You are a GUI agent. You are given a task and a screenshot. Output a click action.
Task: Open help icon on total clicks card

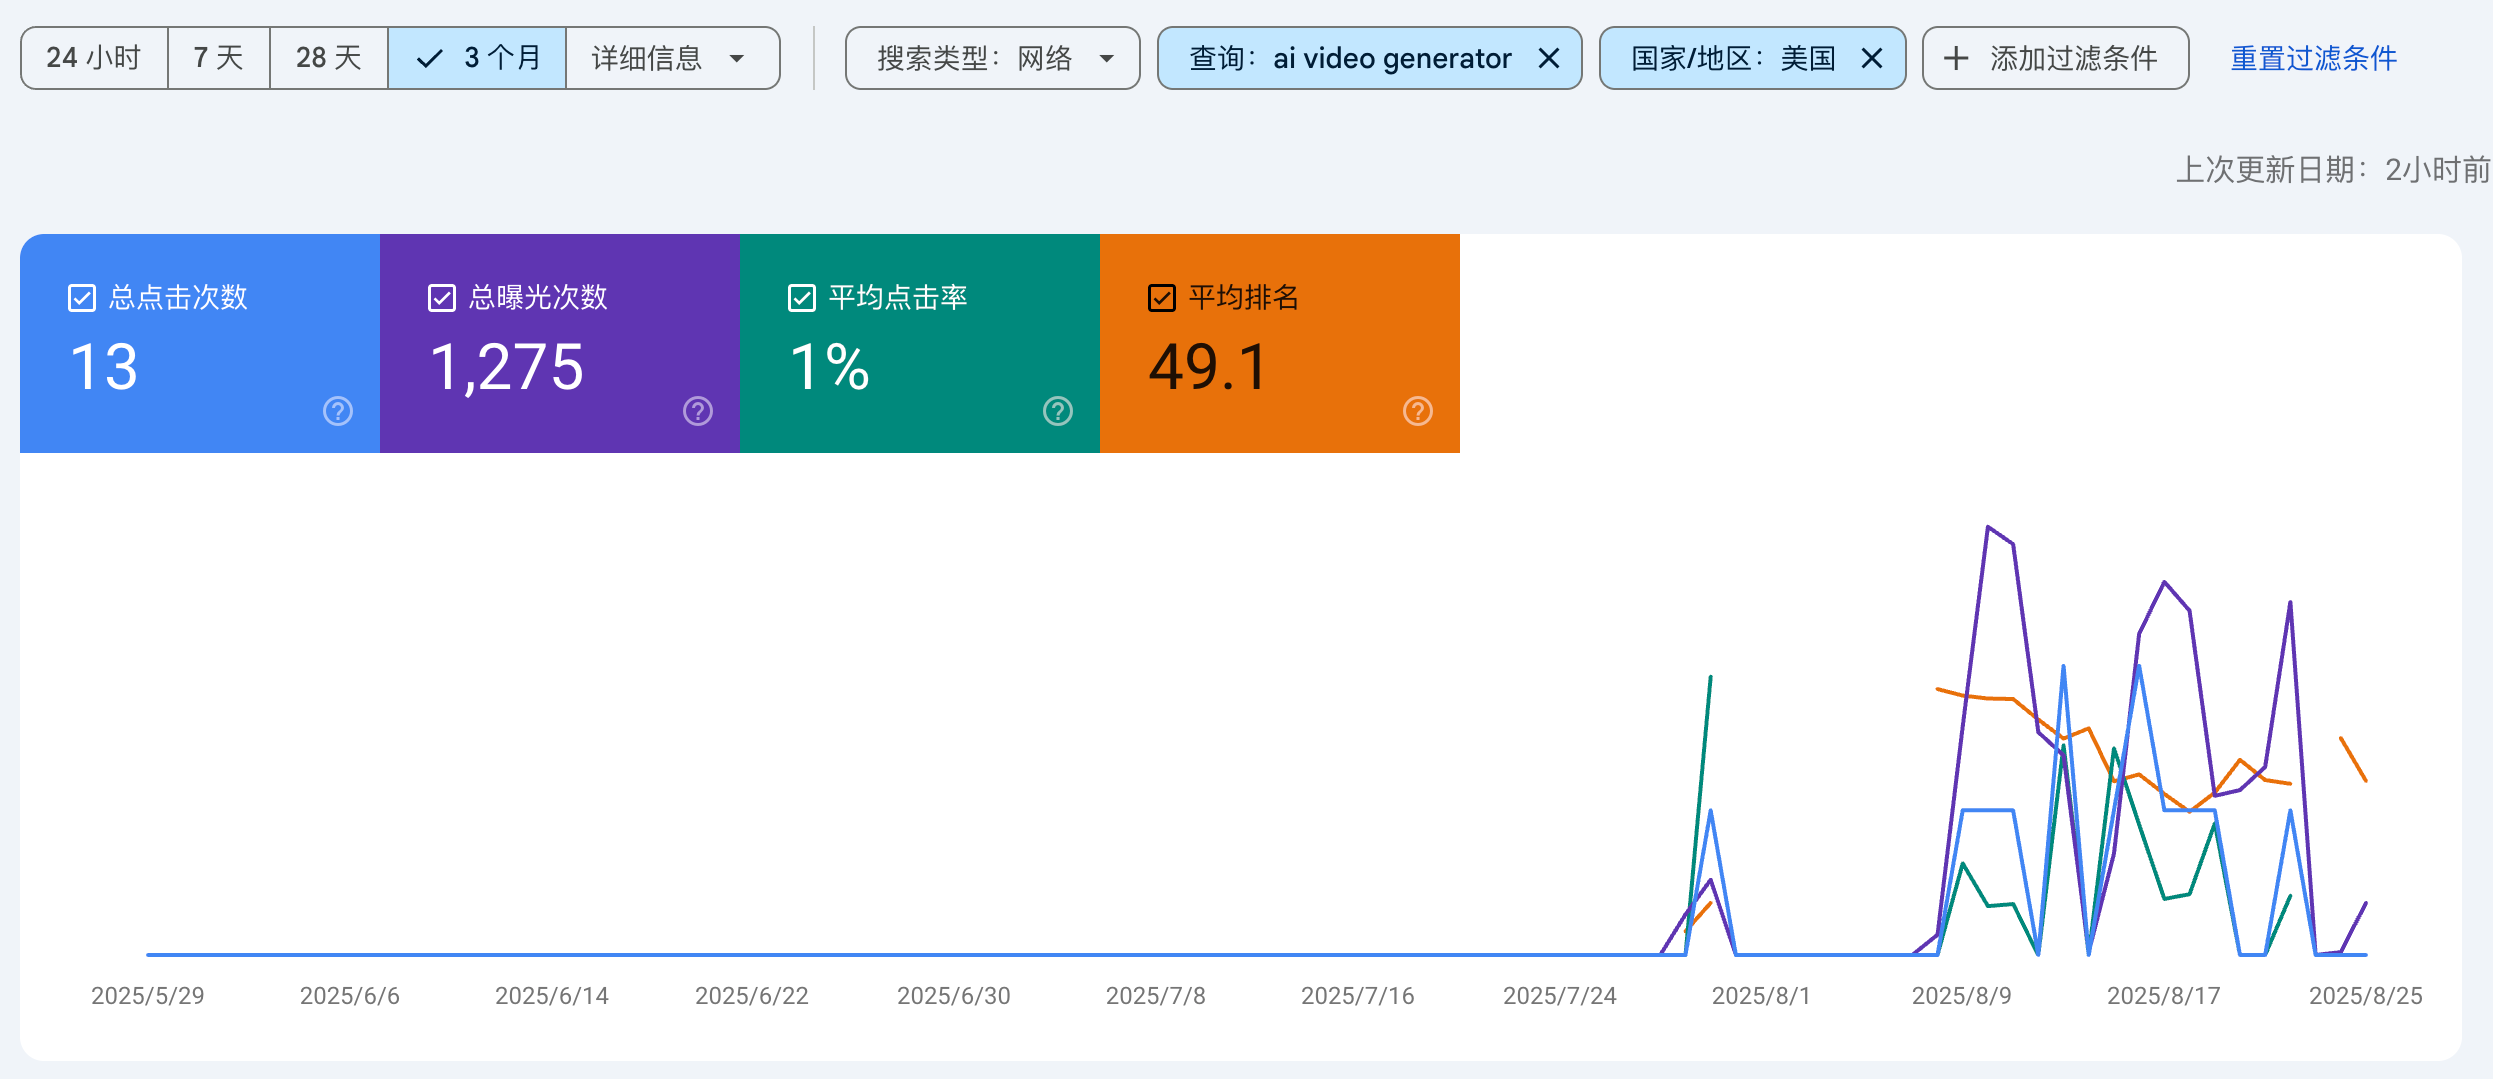(x=338, y=411)
